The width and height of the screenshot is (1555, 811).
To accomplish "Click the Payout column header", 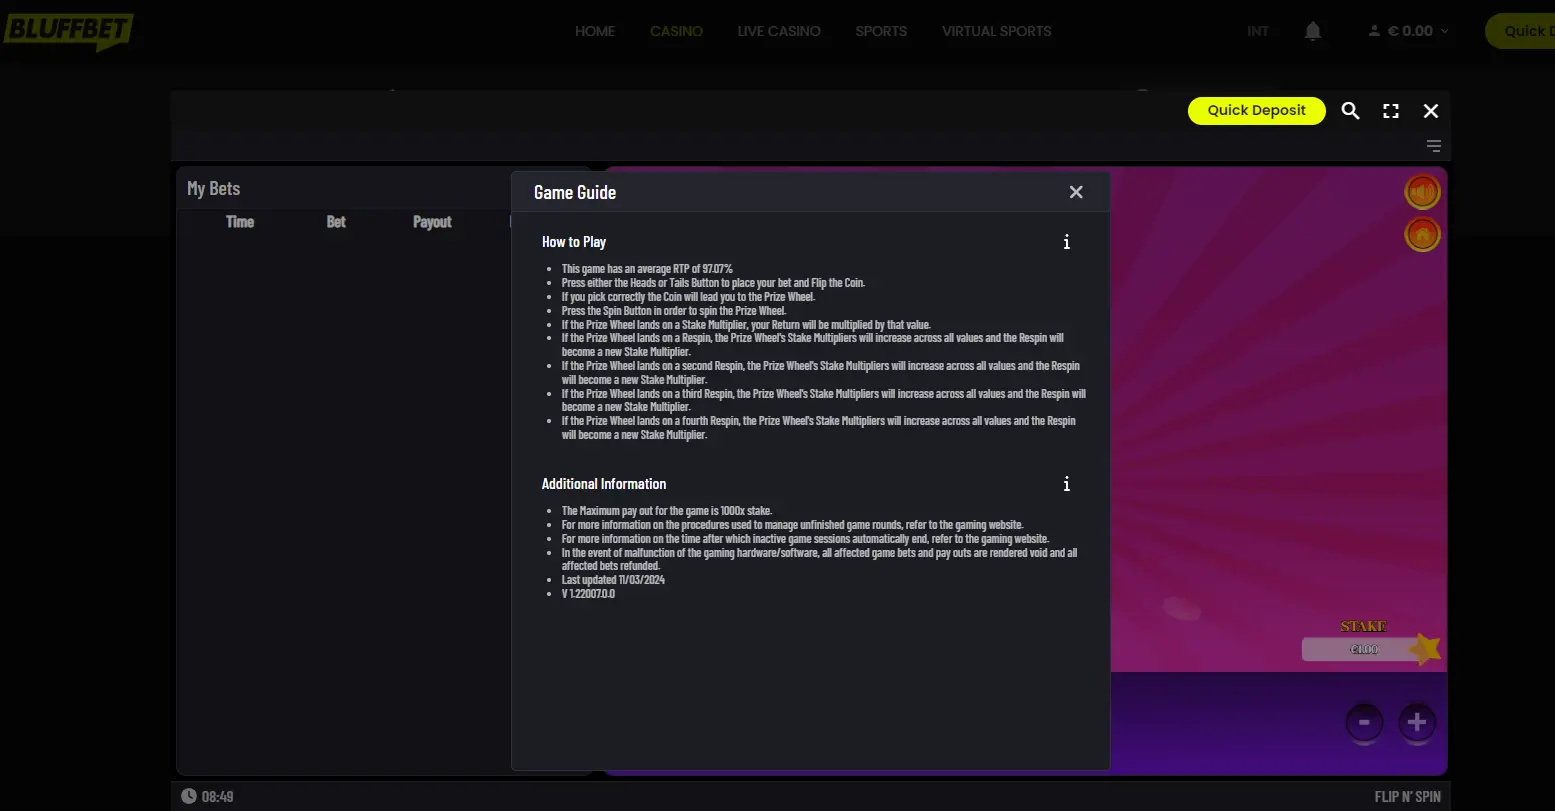I will pos(433,222).
